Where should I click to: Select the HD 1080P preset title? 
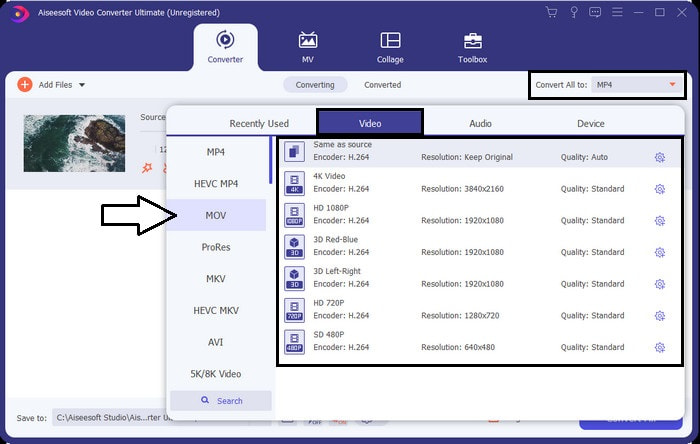(331, 208)
